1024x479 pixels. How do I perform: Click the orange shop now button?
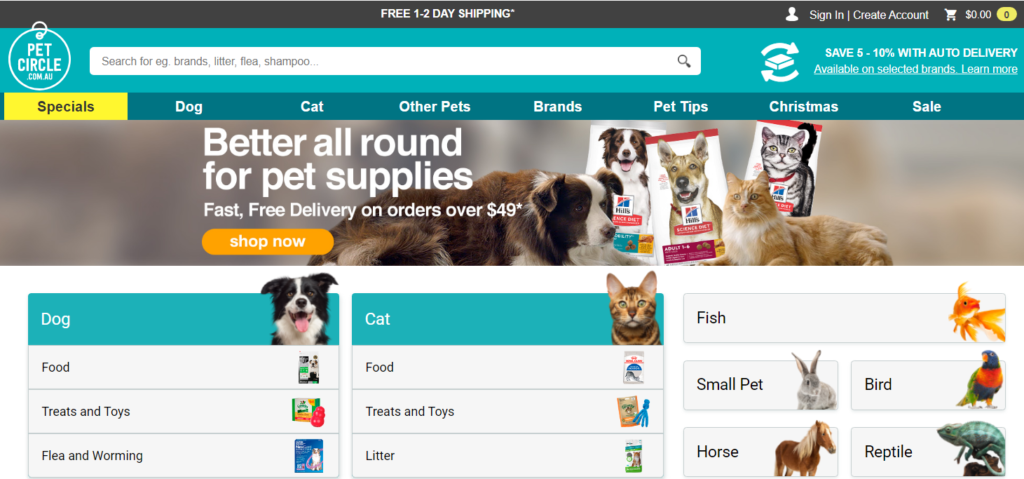[x=268, y=242]
